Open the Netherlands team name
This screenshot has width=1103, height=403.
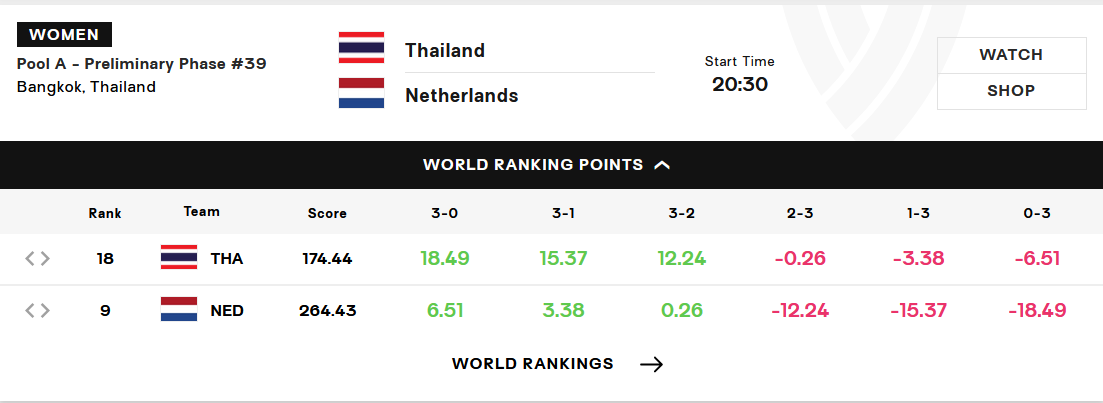(461, 96)
